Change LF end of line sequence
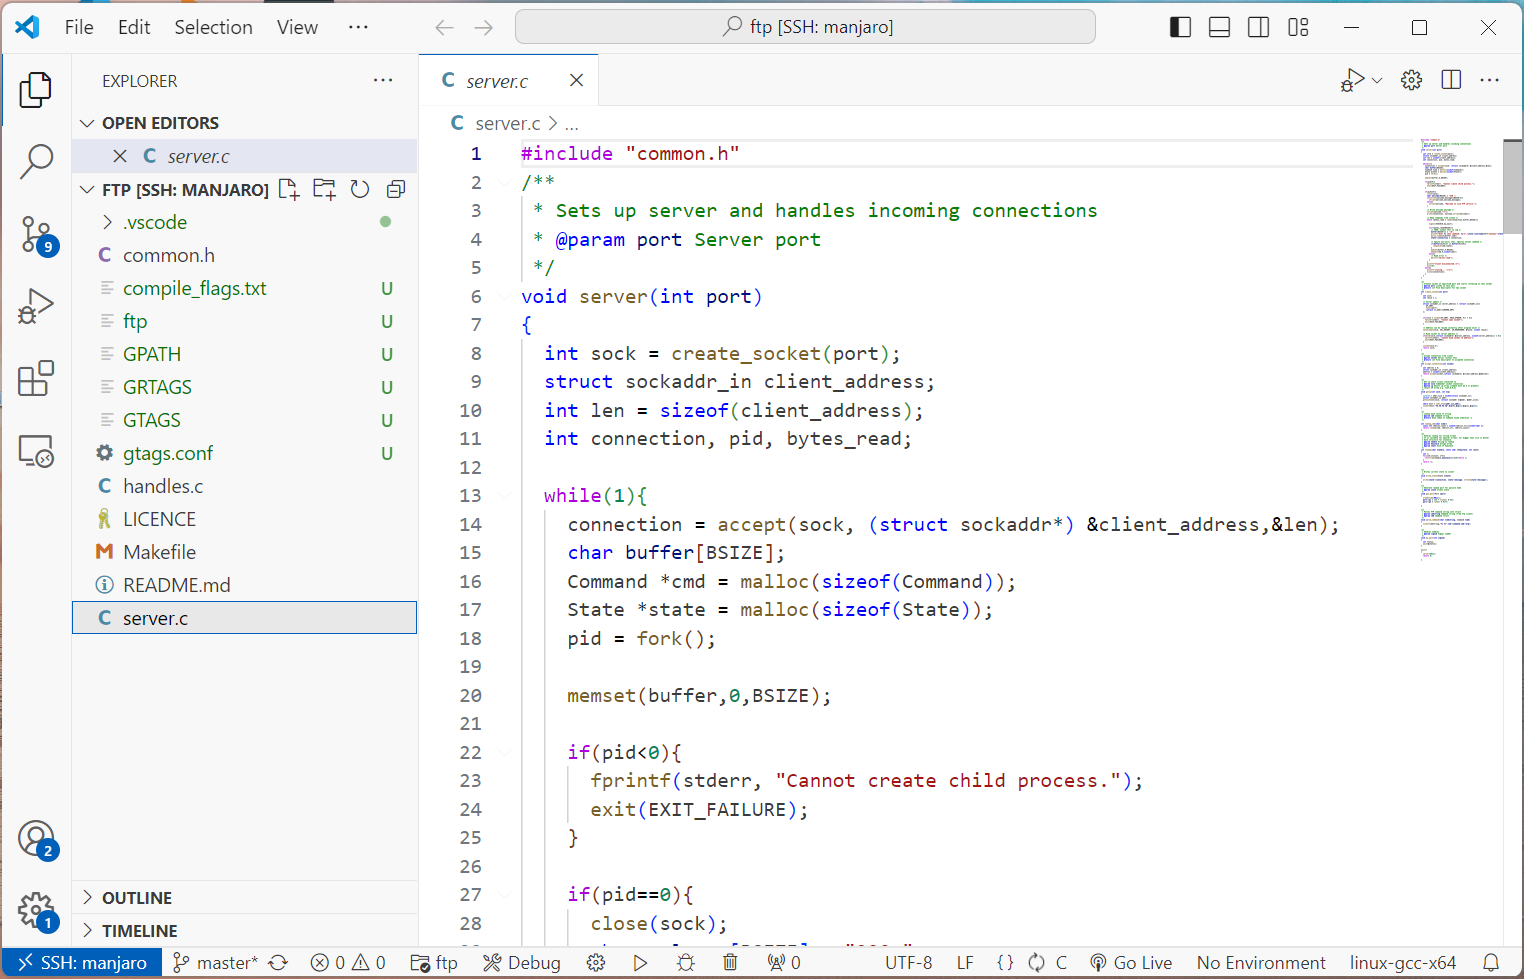This screenshot has width=1524, height=979. (x=965, y=962)
